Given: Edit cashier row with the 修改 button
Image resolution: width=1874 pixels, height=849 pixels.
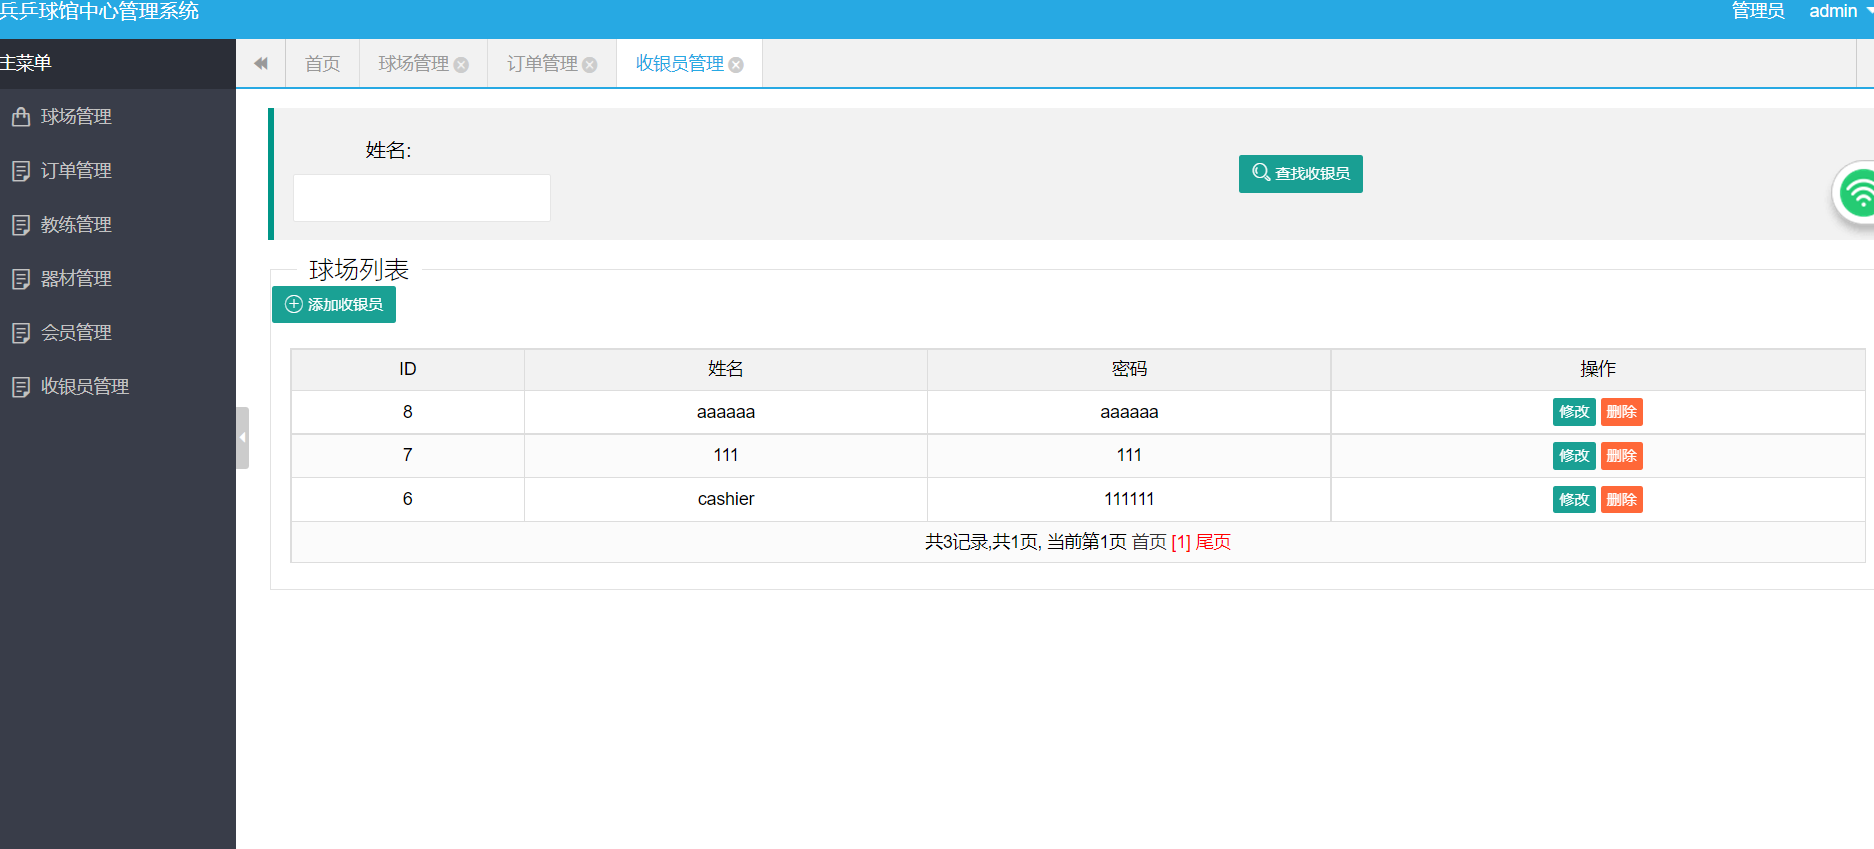Looking at the screenshot, I should (x=1573, y=500).
